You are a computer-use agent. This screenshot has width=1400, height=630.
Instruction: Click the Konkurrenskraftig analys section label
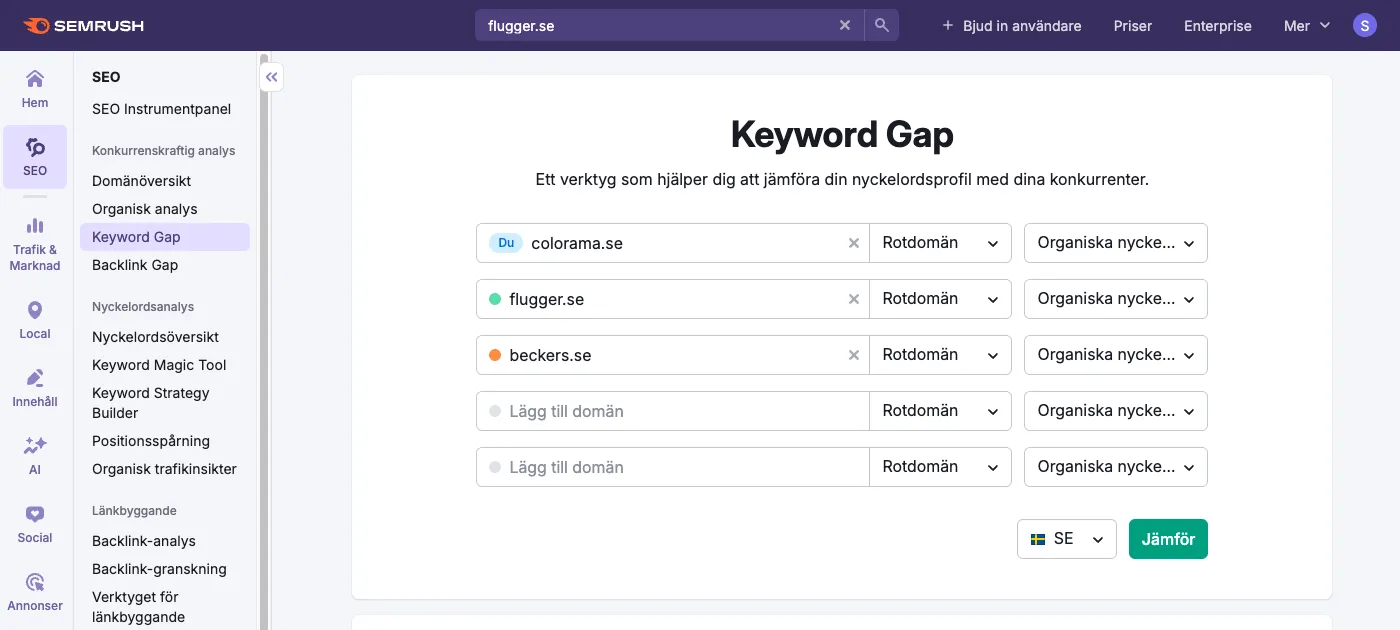click(164, 151)
